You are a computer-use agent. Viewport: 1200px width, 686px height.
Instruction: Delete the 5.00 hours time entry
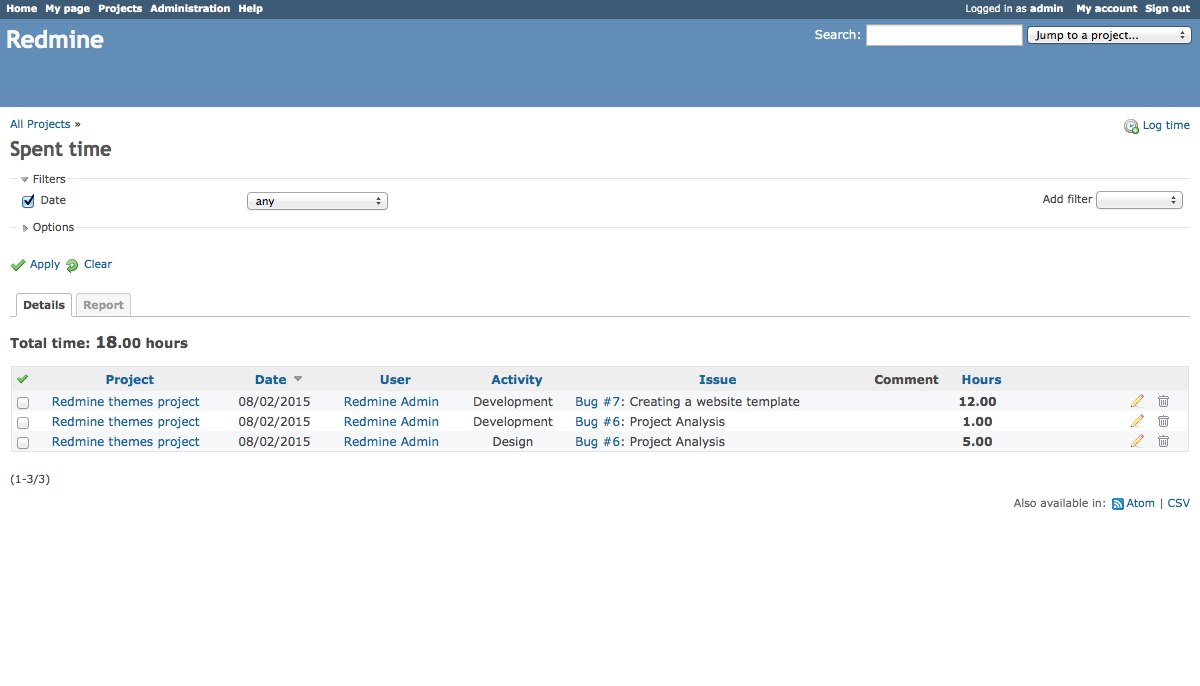[x=1163, y=441]
